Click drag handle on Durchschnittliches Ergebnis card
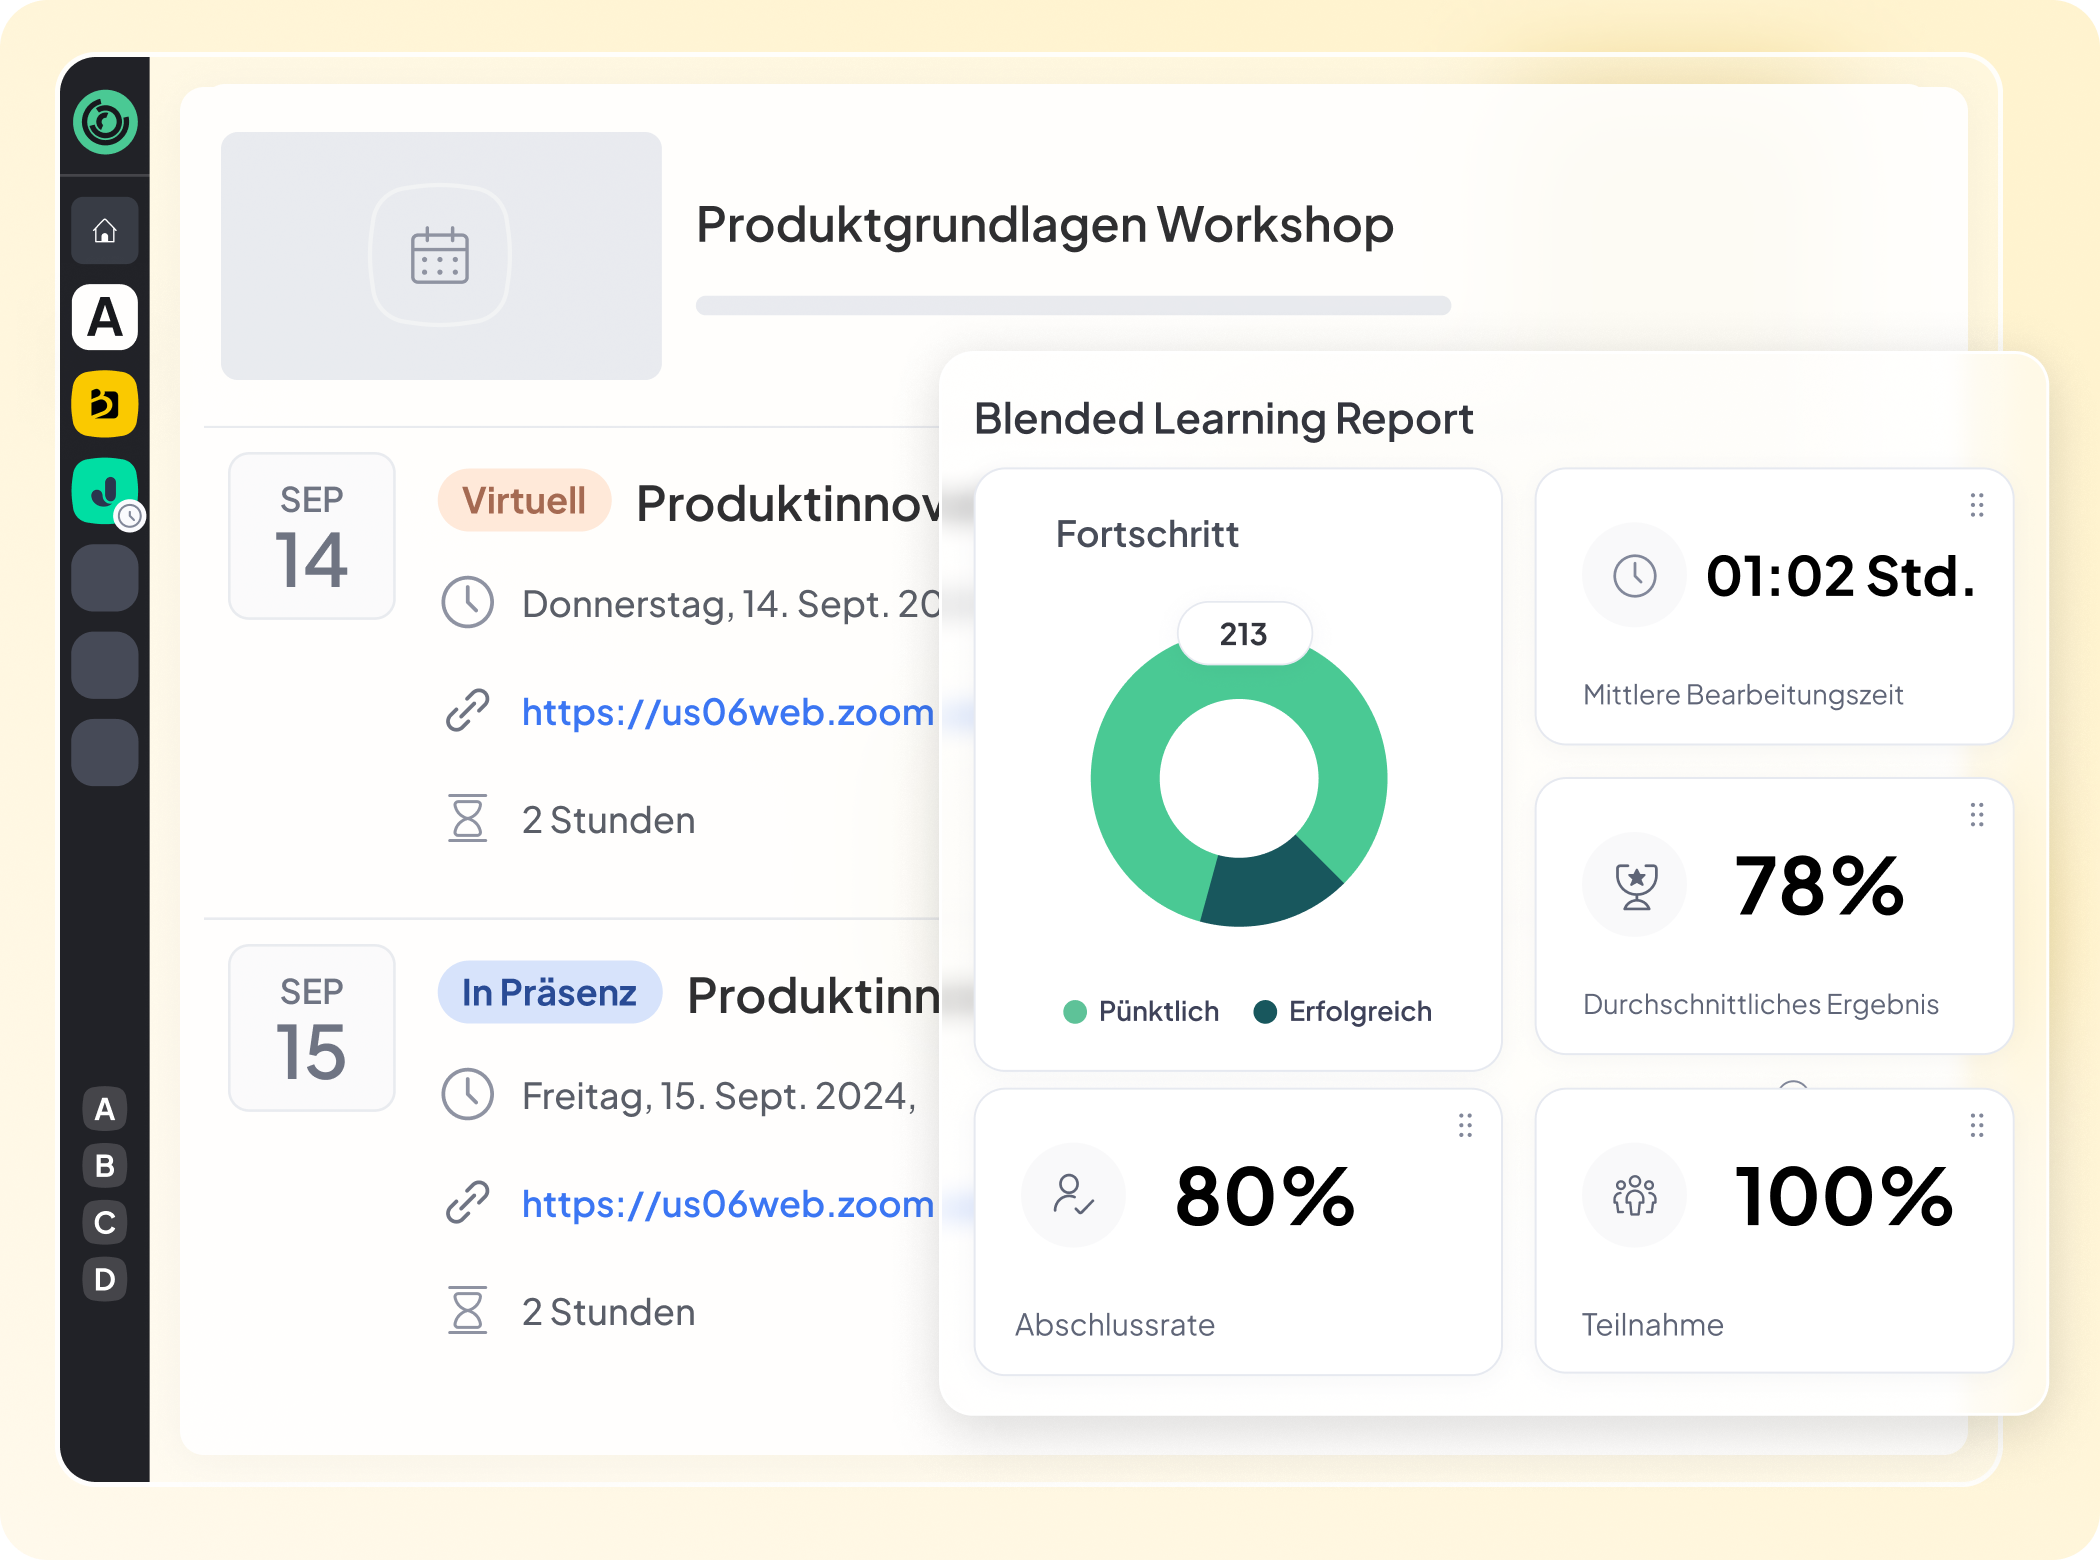 click(x=1977, y=815)
